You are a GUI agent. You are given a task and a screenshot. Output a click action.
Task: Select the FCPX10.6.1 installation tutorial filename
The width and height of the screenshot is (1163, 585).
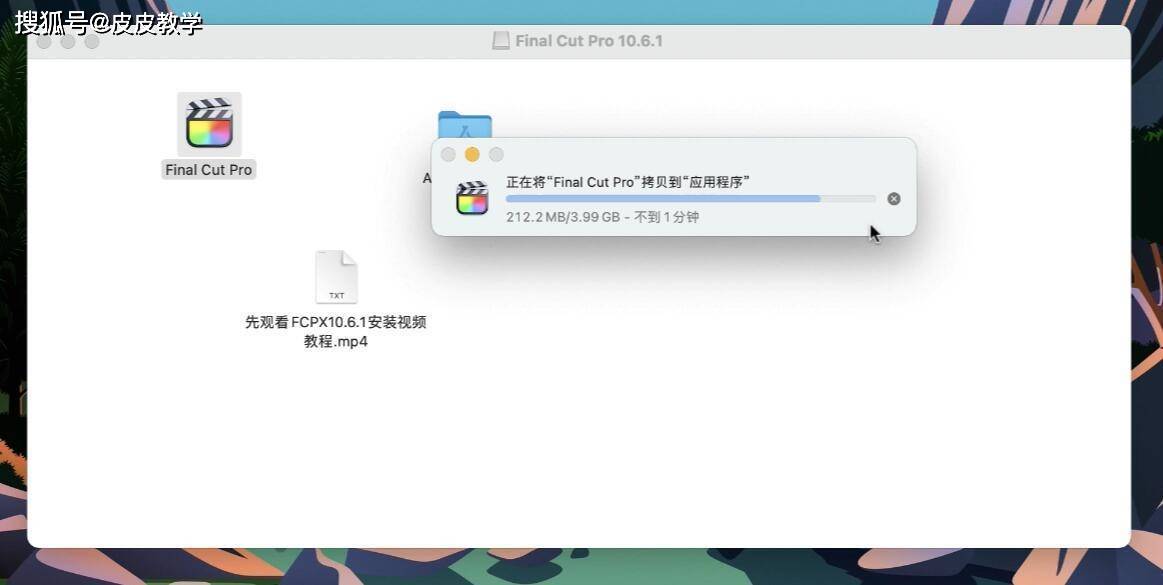[x=337, y=331]
